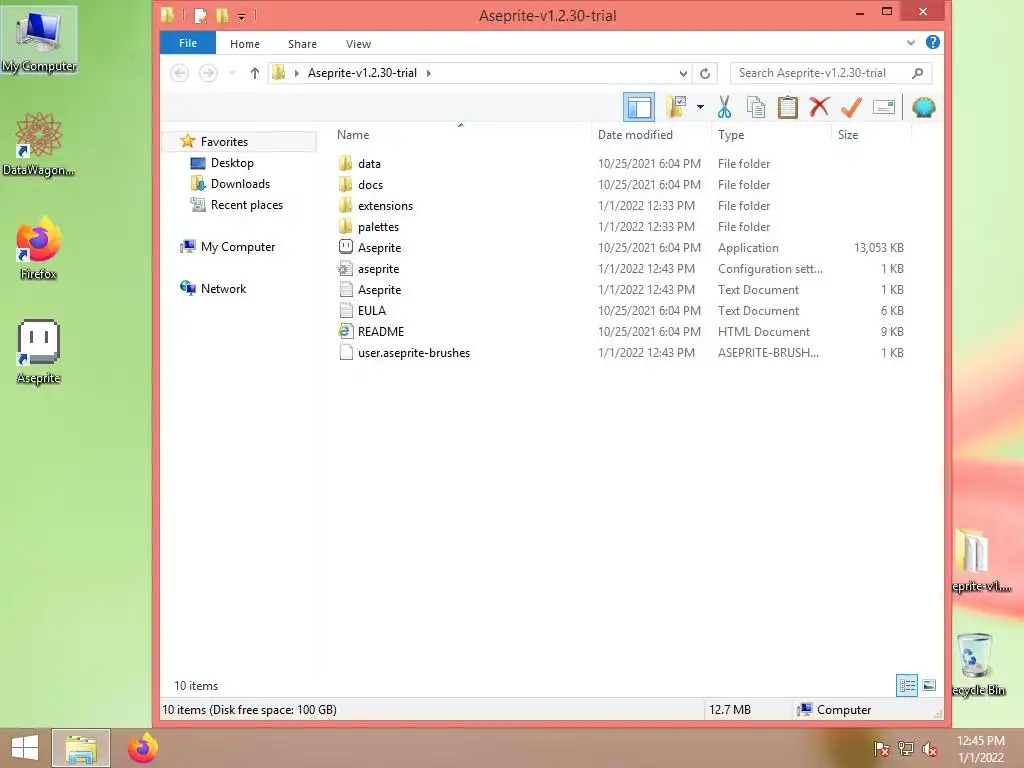This screenshot has height=768, width=1024.
Task: Click the search magnifier icon
Action: coord(918,73)
